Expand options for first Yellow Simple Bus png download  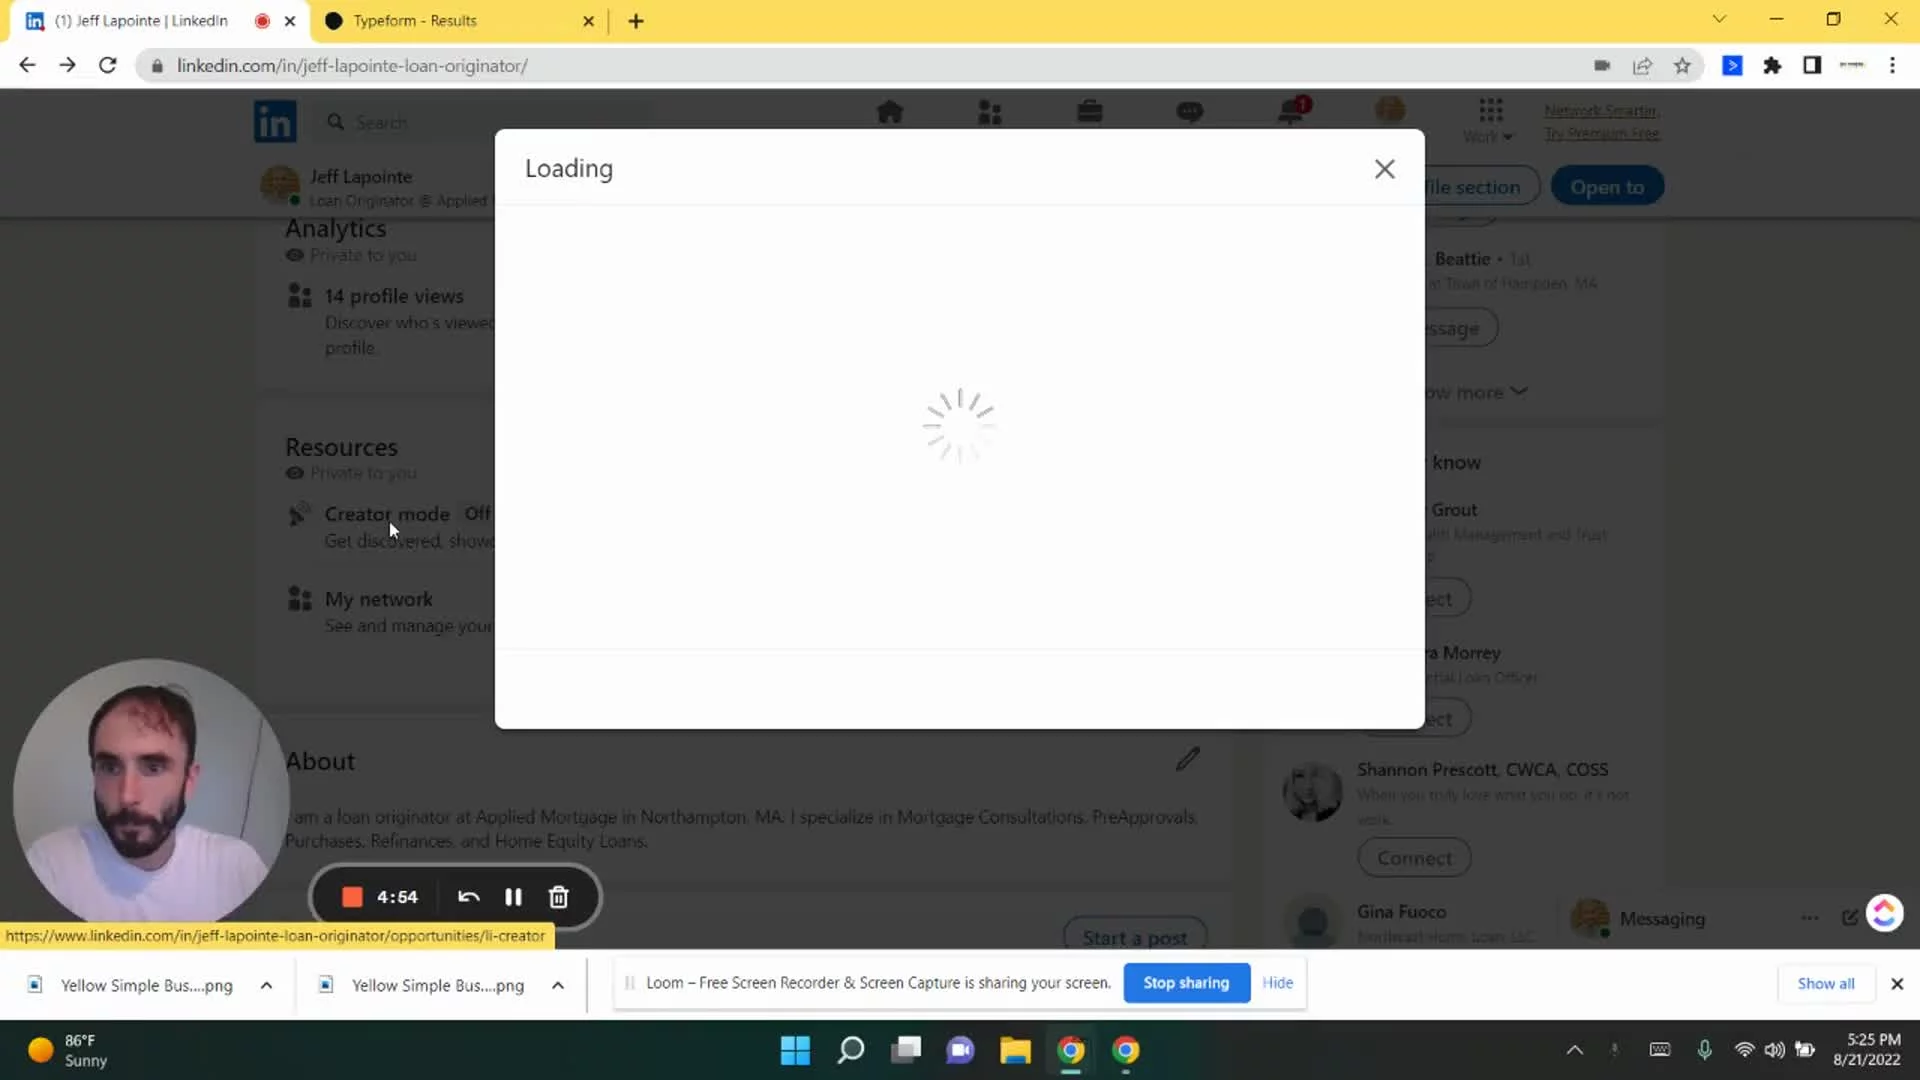point(266,985)
